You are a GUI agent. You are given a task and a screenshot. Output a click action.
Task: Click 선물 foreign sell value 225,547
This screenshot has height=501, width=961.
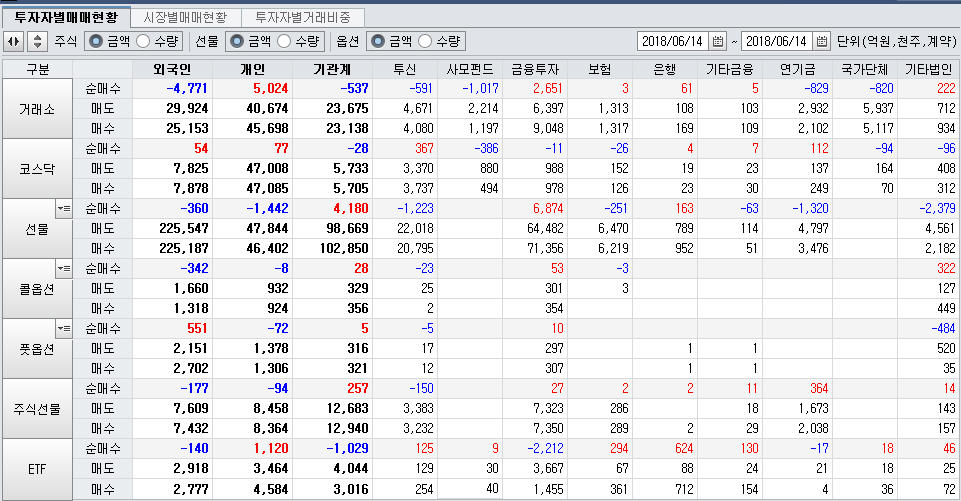pyautogui.click(x=184, y=229)
